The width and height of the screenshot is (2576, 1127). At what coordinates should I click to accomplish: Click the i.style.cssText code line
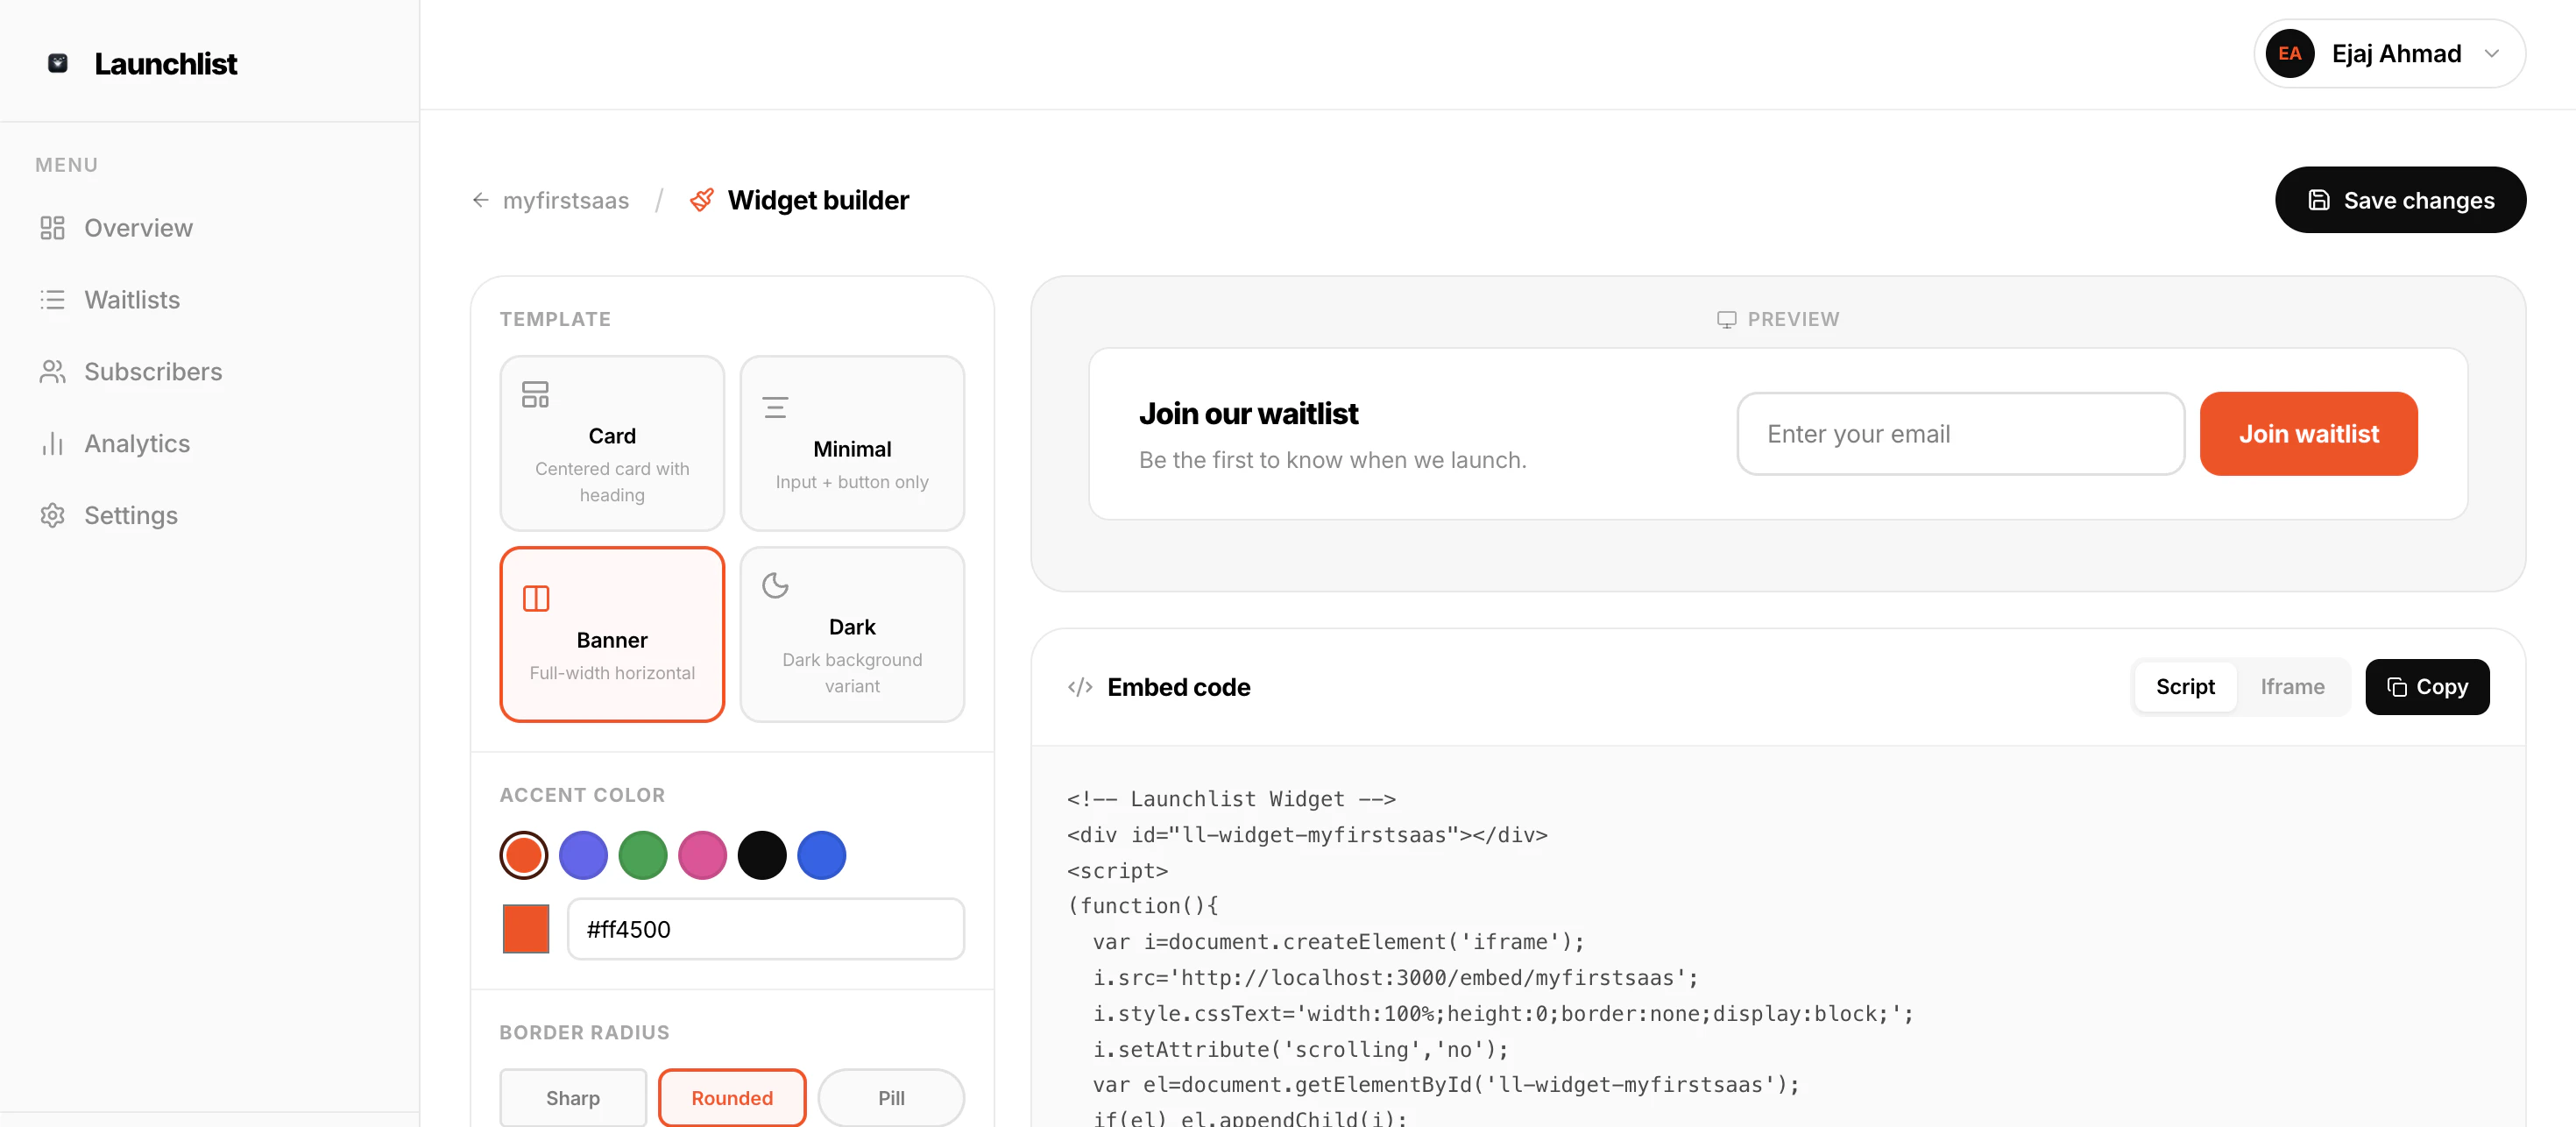click(x=1503, y=1014)
